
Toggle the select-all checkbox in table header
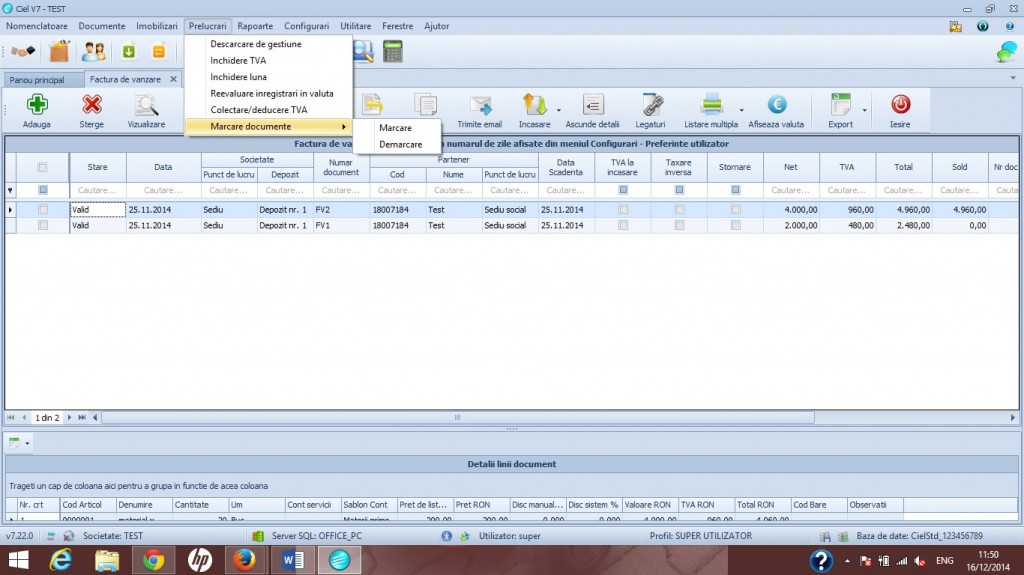42,167
